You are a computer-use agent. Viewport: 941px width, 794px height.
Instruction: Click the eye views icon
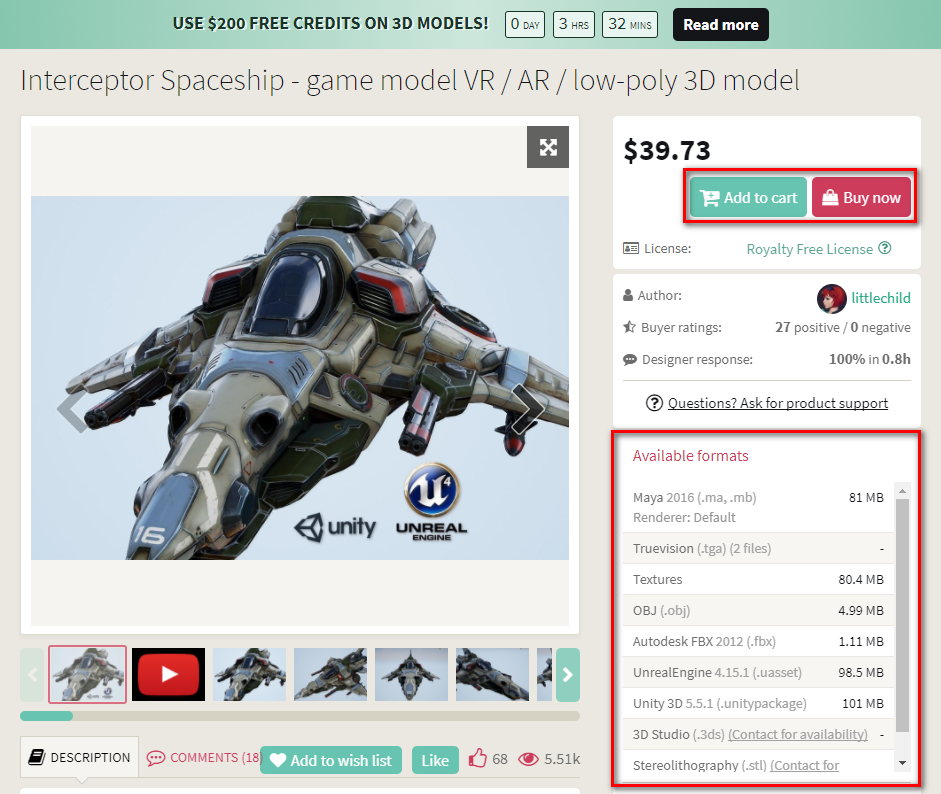click(528, 759)
